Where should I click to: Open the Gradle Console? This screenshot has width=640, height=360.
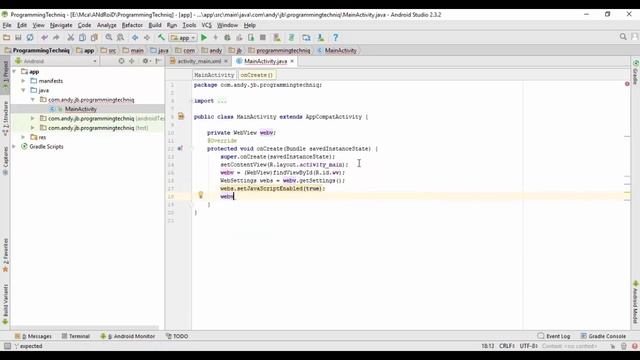603,336
